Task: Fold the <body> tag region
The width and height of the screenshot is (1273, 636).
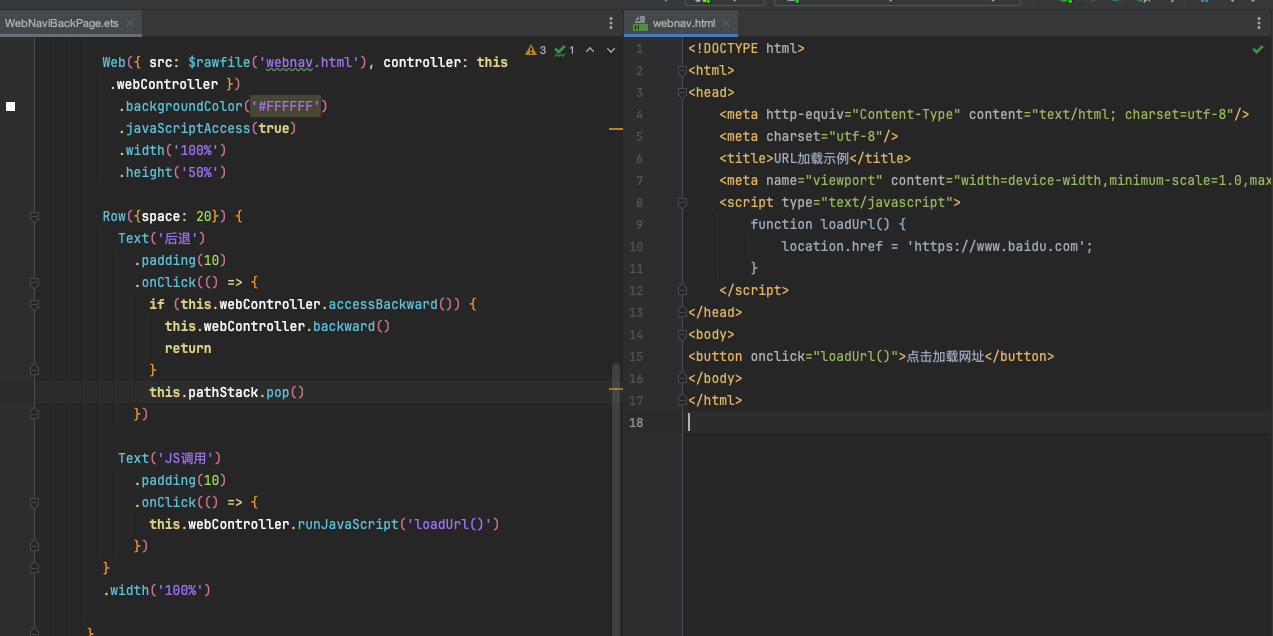Action: coord(682,334)
